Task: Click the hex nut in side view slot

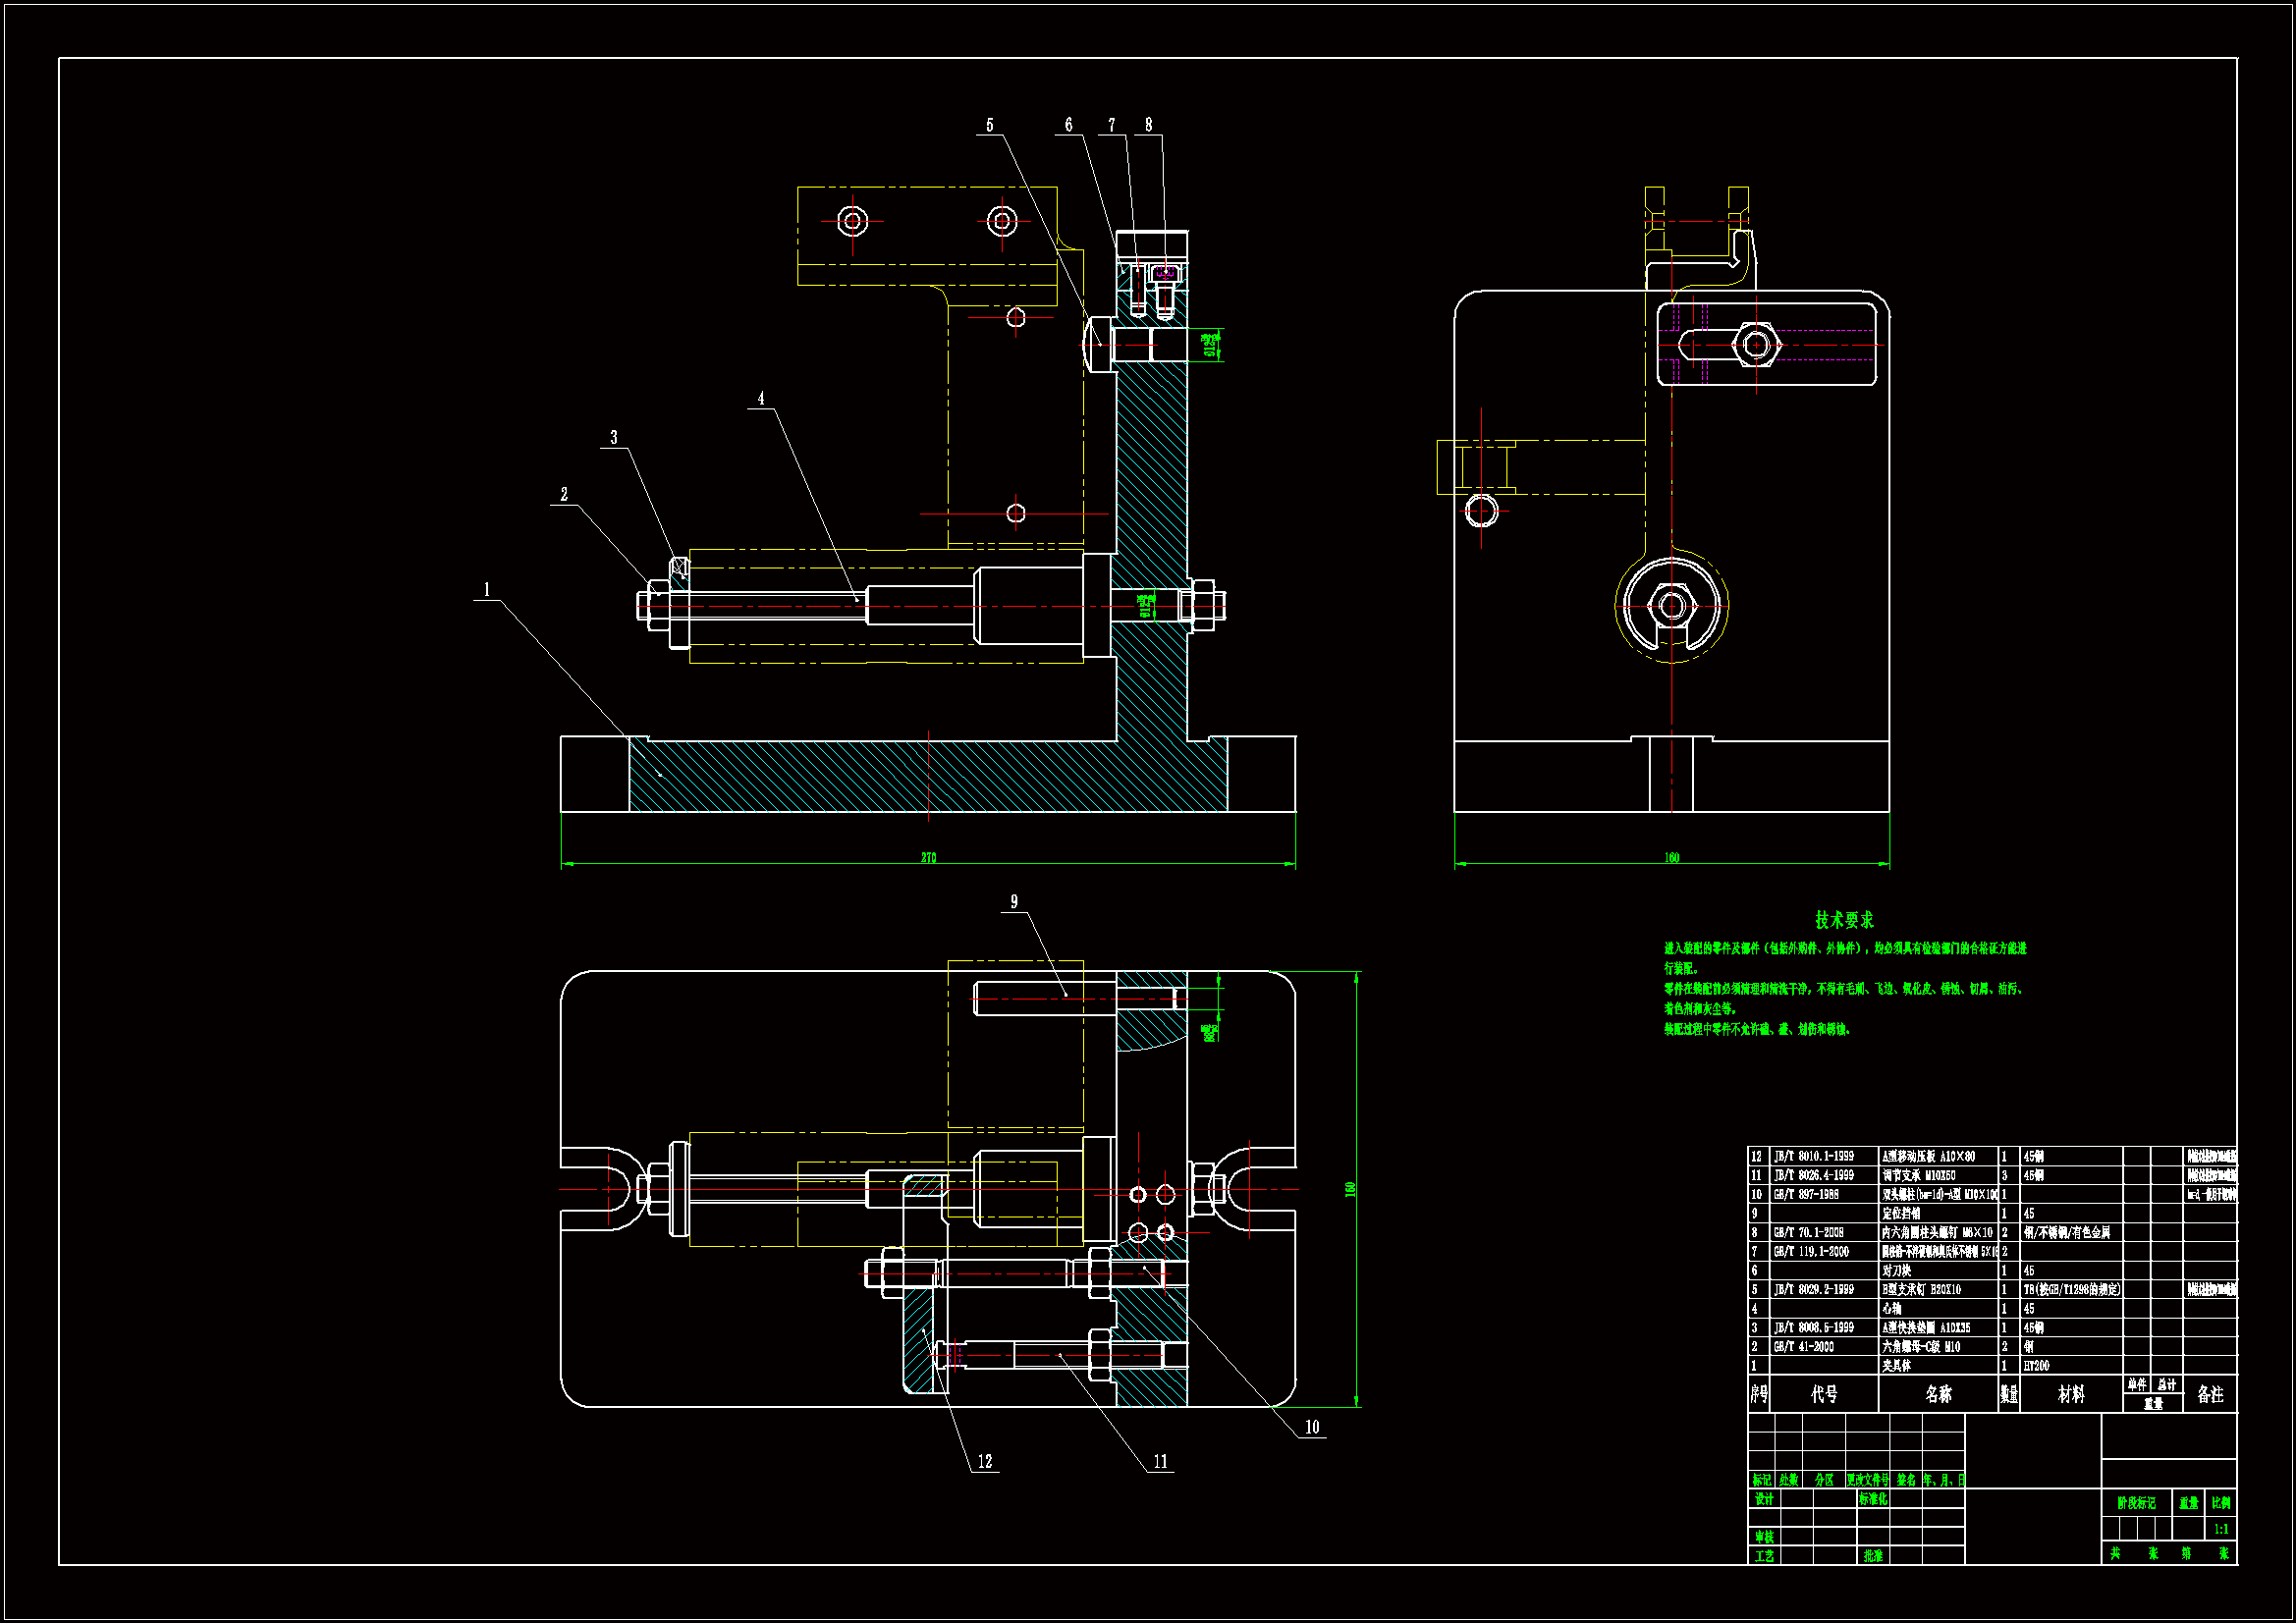Action: click(x=1755, y=345)
